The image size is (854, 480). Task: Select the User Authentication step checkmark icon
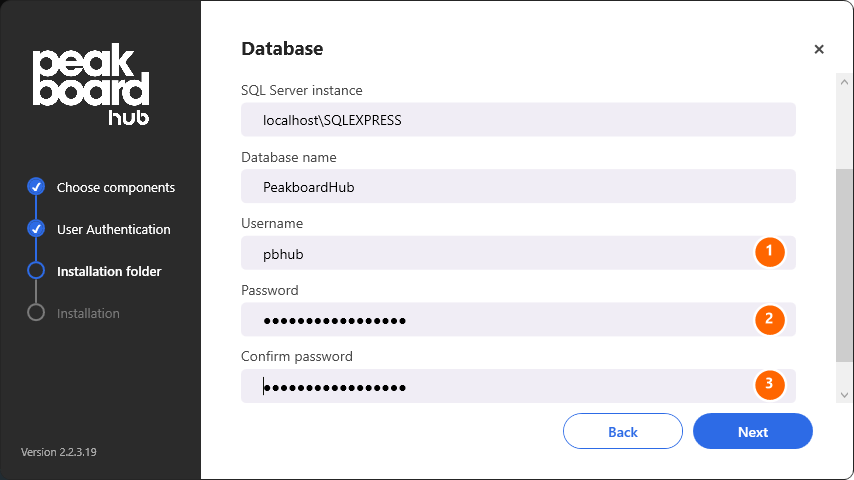(36, 229)
